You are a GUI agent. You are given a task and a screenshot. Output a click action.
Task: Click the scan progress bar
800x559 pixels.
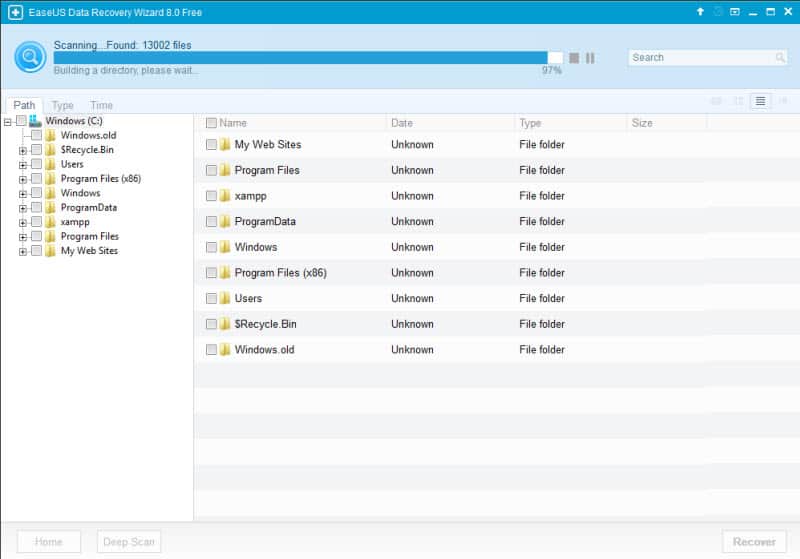[300, 58]
